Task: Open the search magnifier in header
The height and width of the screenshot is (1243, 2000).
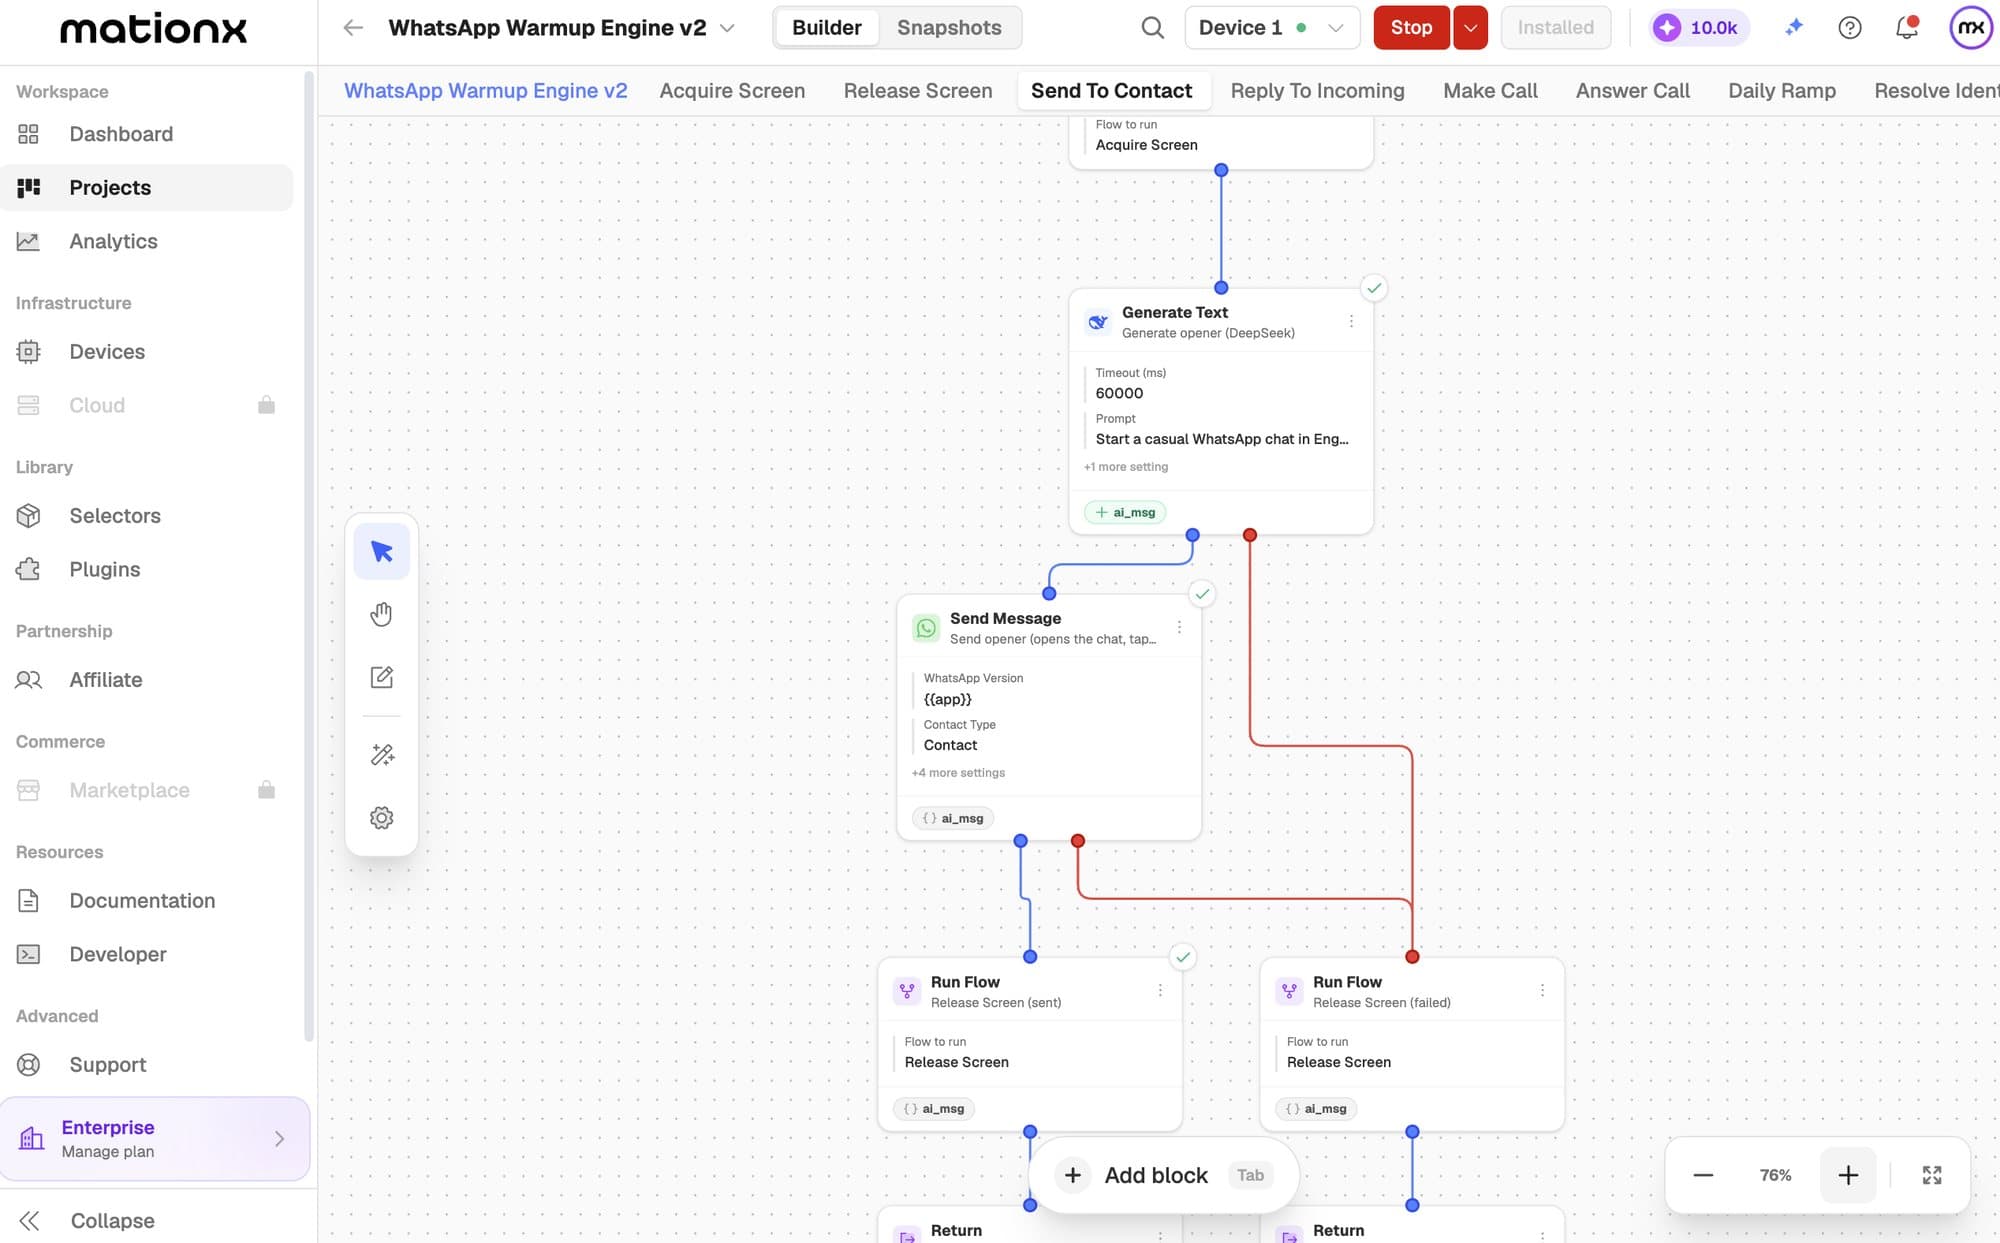Action: pos(1152,28)
